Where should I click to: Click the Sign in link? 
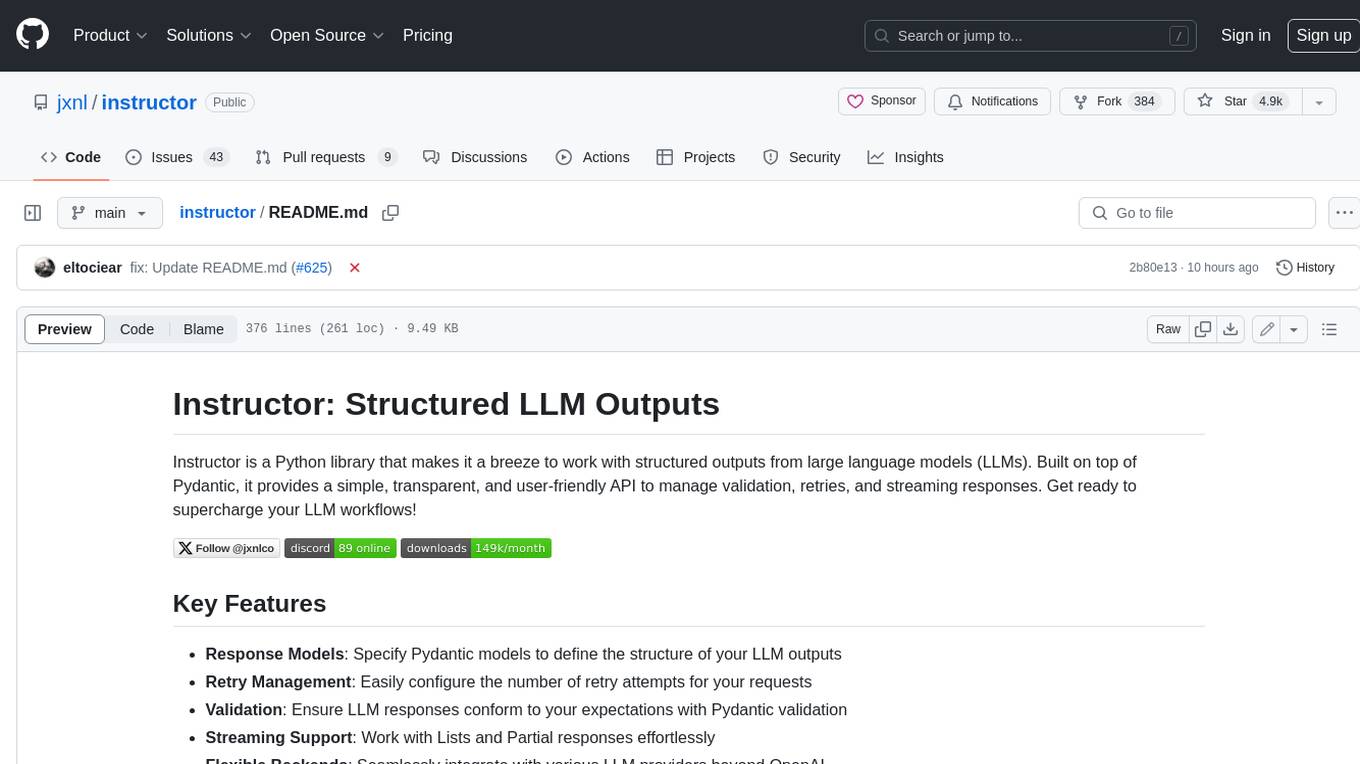[x=1245, y=35]
